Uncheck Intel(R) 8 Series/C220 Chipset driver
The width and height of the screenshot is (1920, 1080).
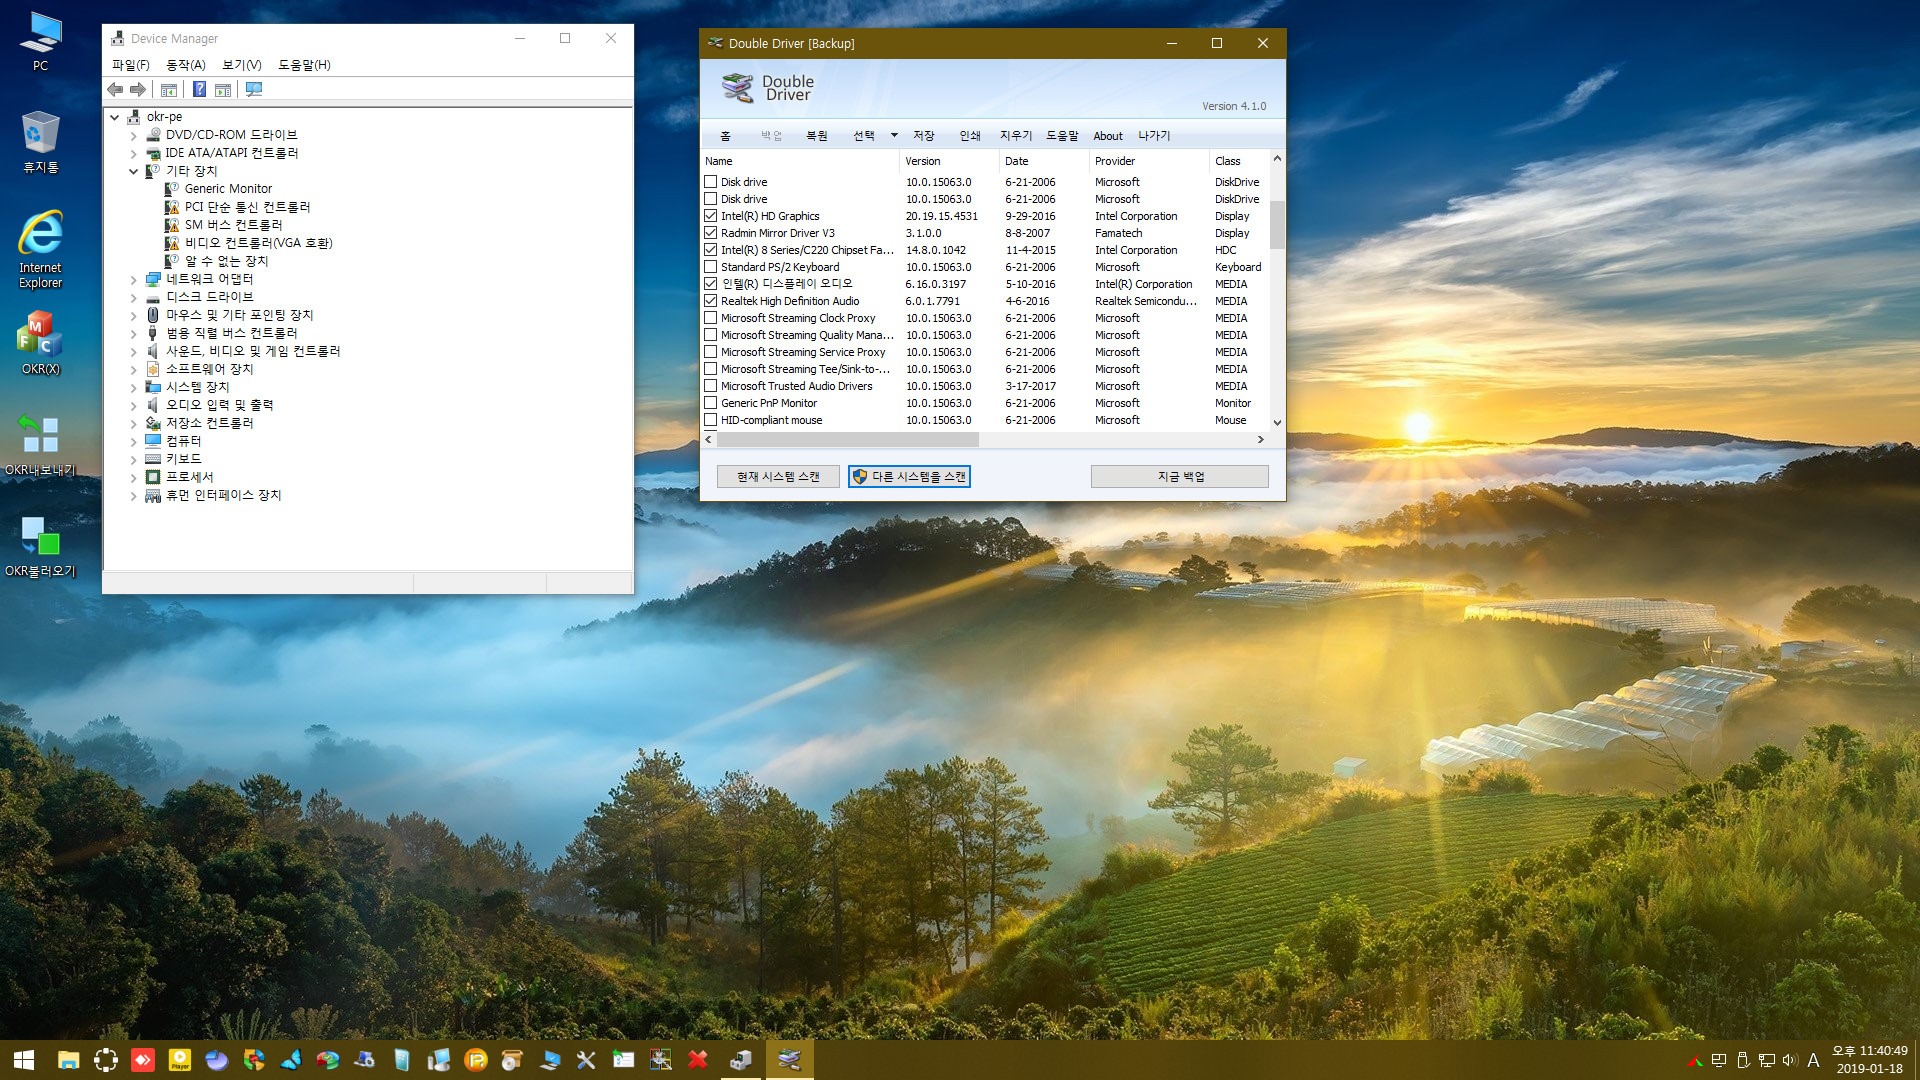[x=710, y=250]
